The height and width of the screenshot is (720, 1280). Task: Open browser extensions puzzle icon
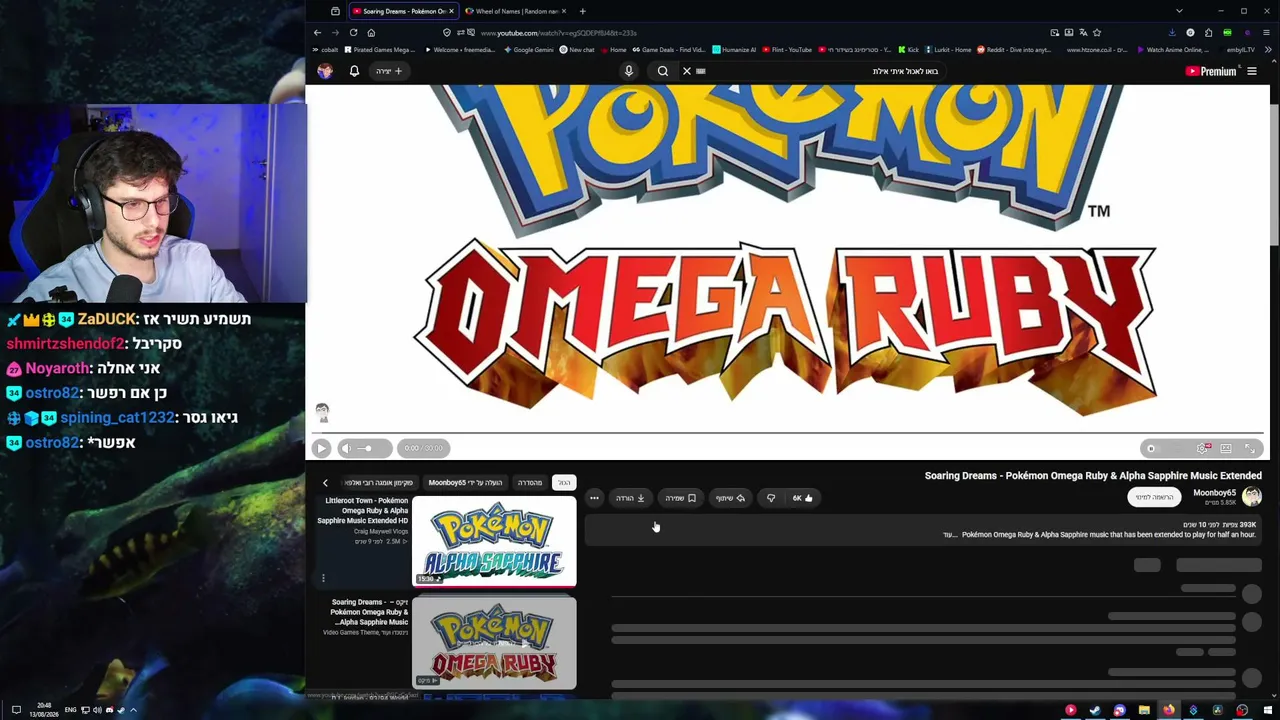point(1209,32)
